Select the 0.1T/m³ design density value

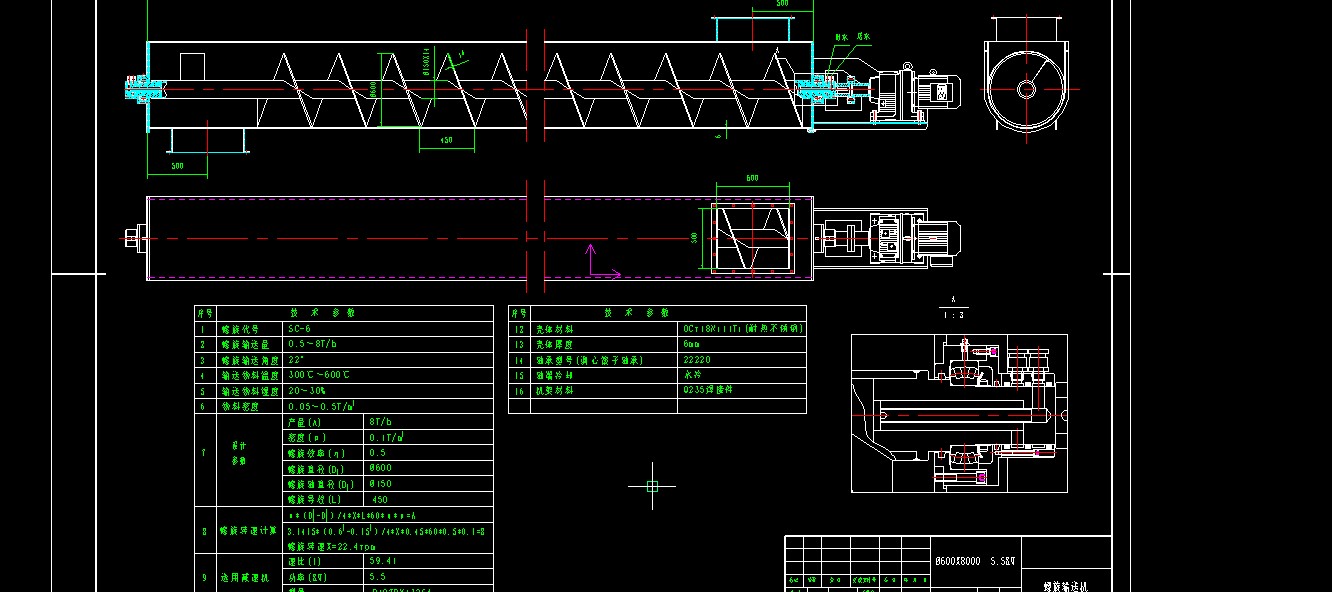[x=386, y=437]
